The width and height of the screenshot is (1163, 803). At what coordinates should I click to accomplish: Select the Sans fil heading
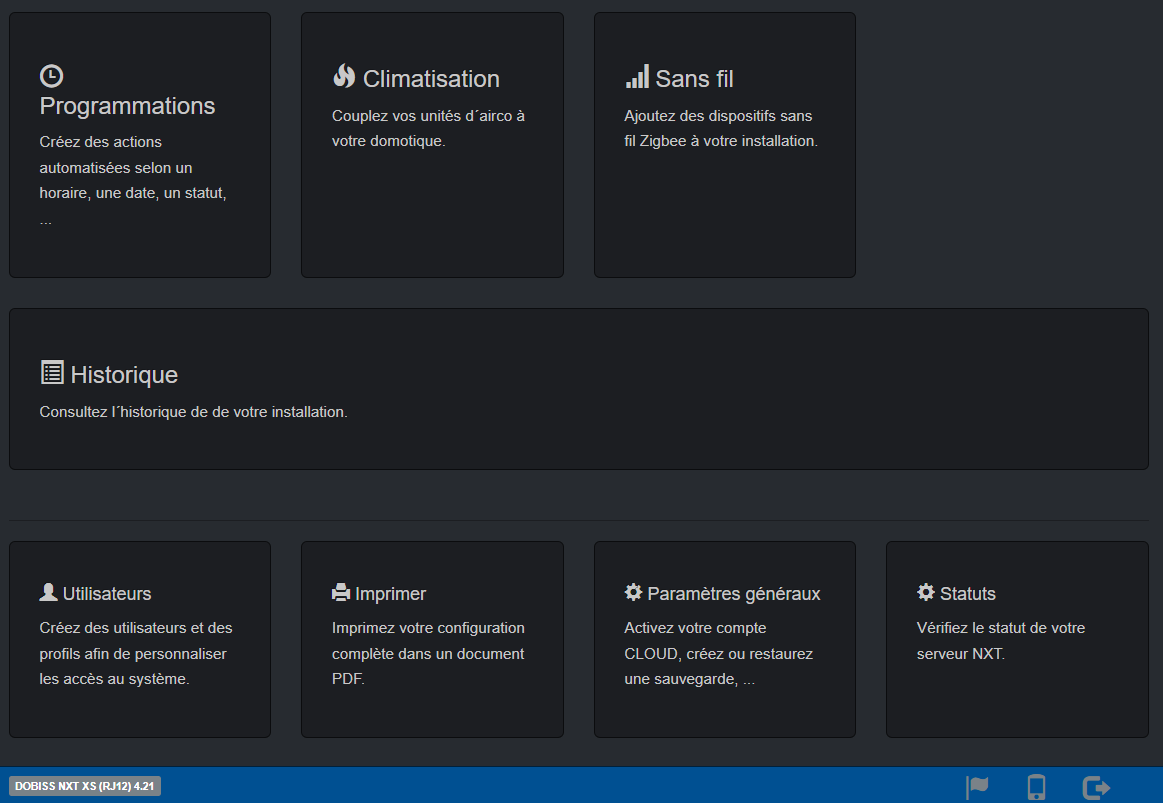[695, 79]
